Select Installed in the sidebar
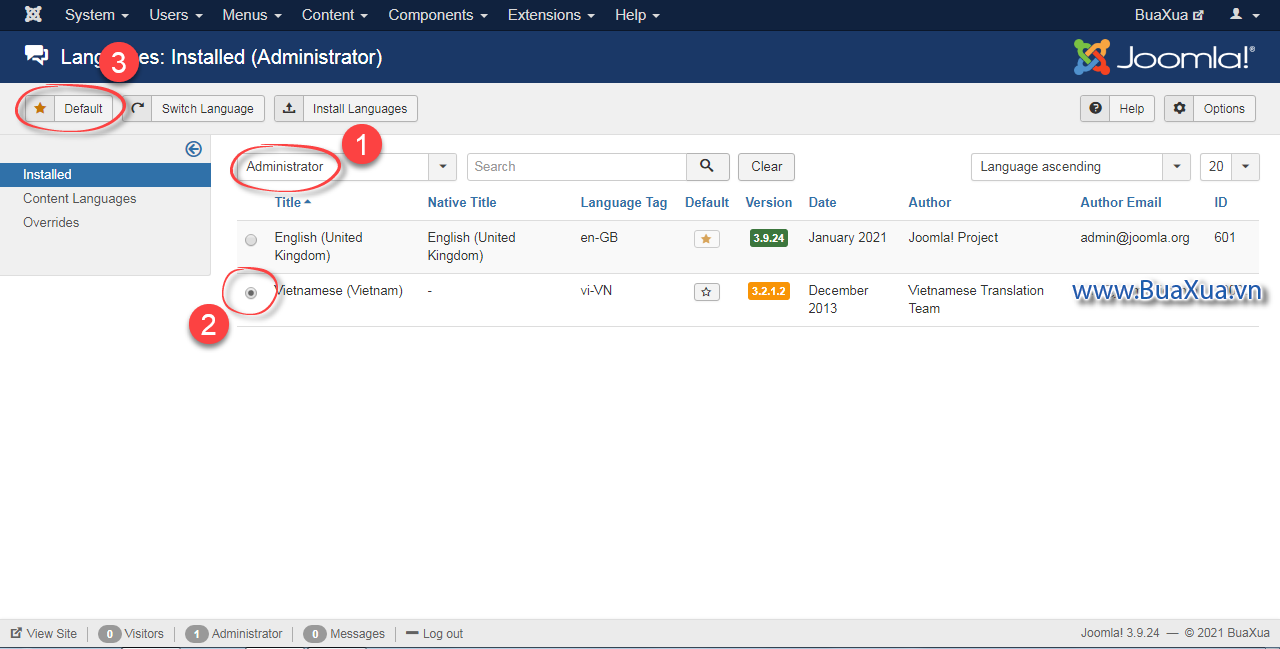This screenshot has height=649, width=1280. point(105,175)
